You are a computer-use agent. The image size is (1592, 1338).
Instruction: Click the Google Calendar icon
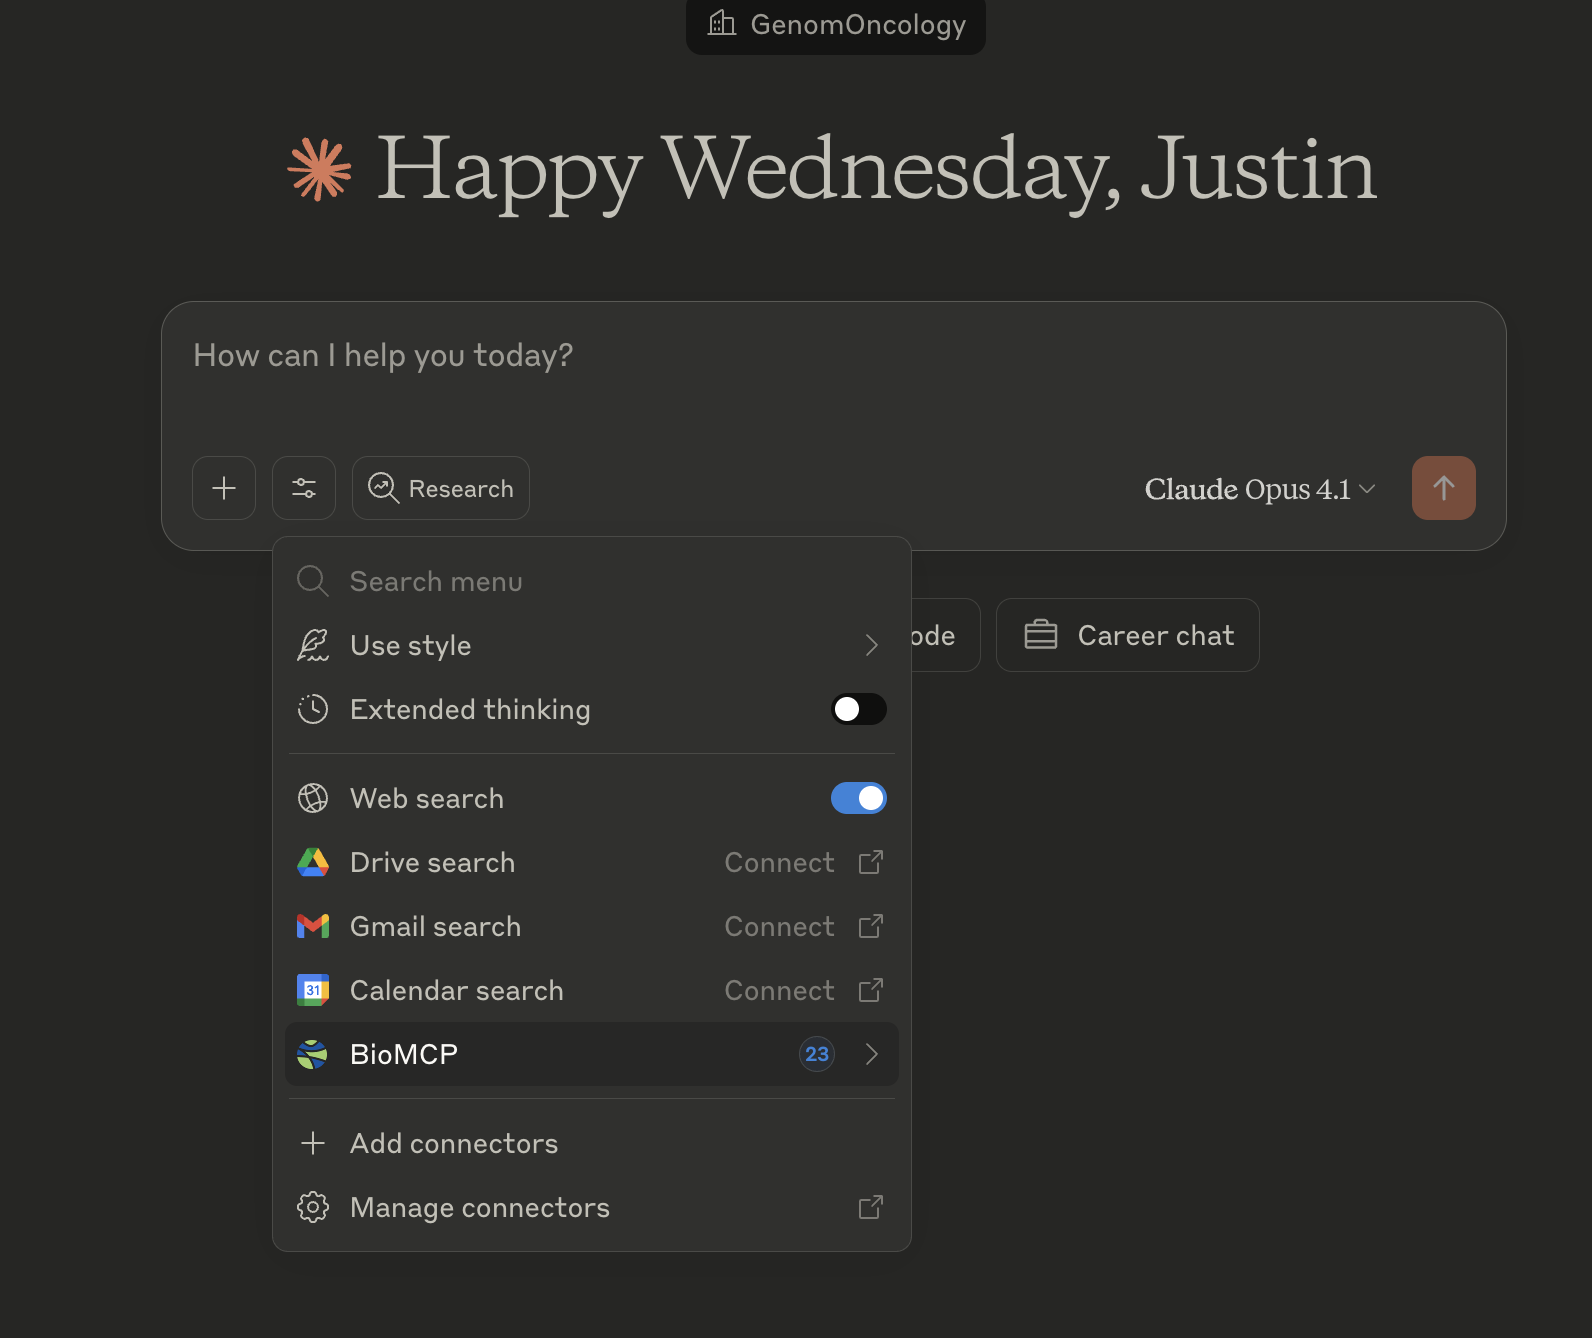click(313, 990)
